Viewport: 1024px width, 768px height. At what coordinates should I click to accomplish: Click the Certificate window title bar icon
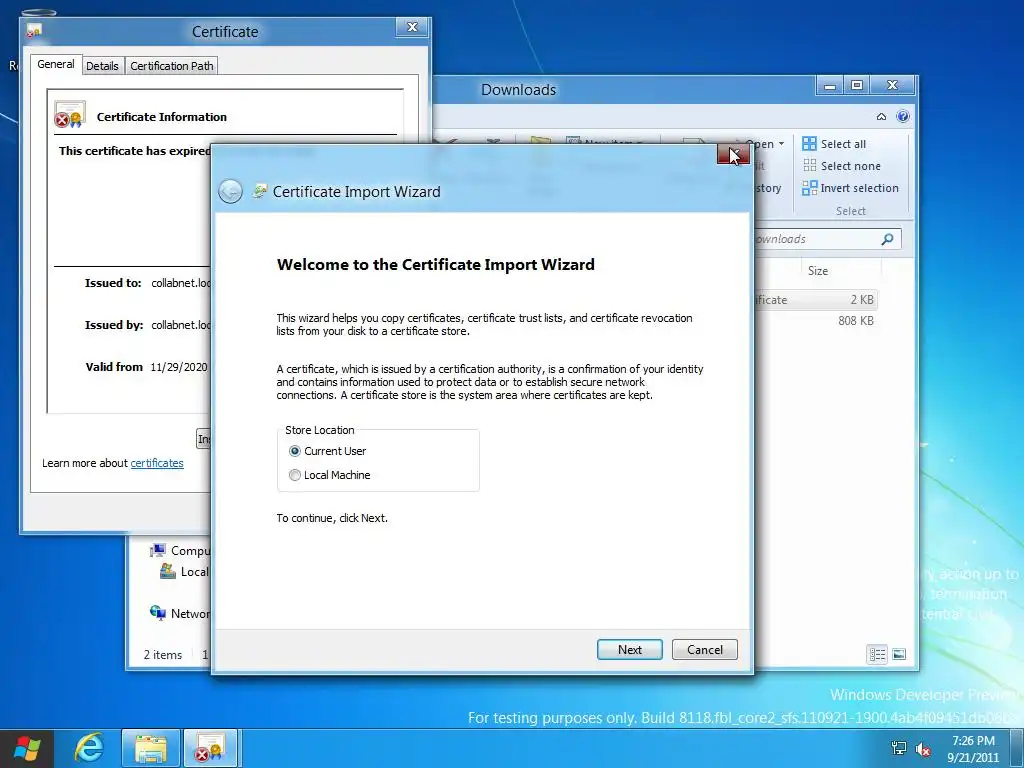tap(34, 31)
